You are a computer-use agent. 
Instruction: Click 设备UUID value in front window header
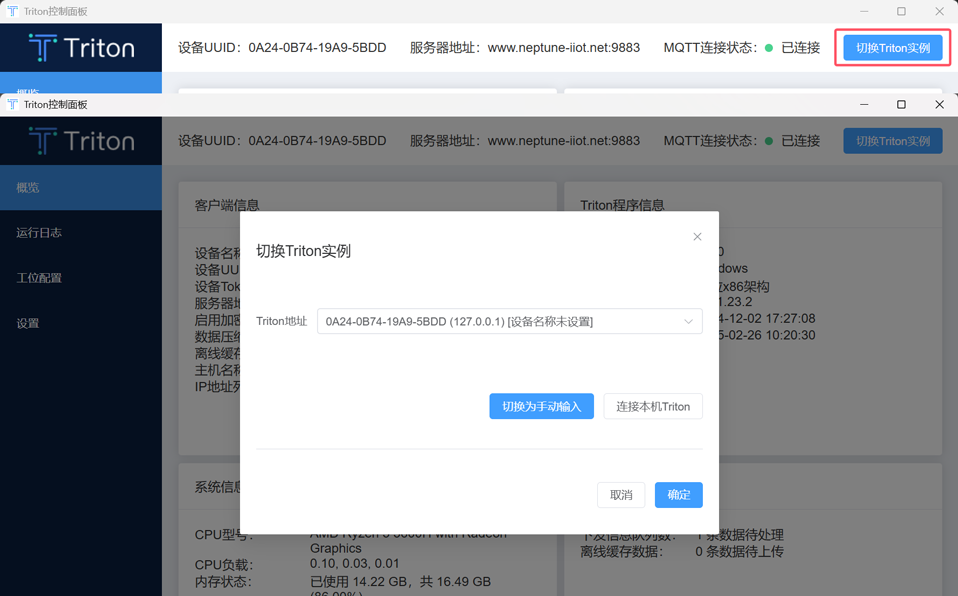(317, 141)
